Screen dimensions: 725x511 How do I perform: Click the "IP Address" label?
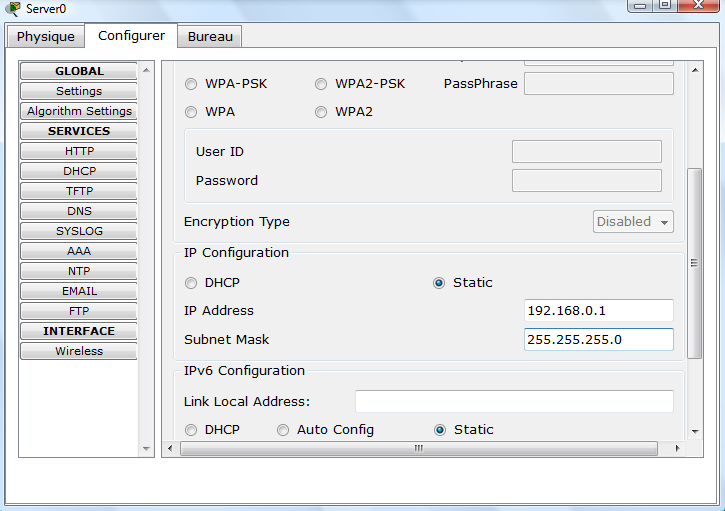click(x=219, y=311)
